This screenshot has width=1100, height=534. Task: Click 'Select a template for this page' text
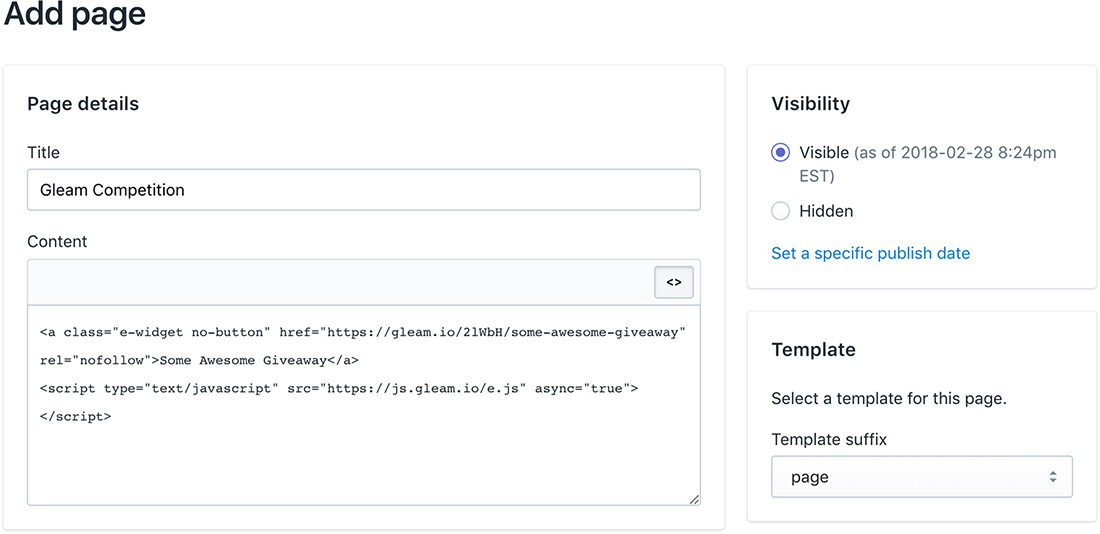click(888, 398)
